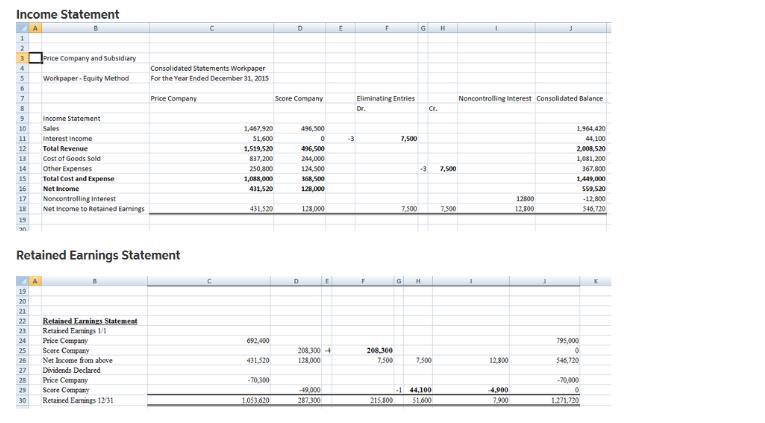Click the 'Cost of Goods Sold' label
765x423 pixels.
[x=72, y=159]
